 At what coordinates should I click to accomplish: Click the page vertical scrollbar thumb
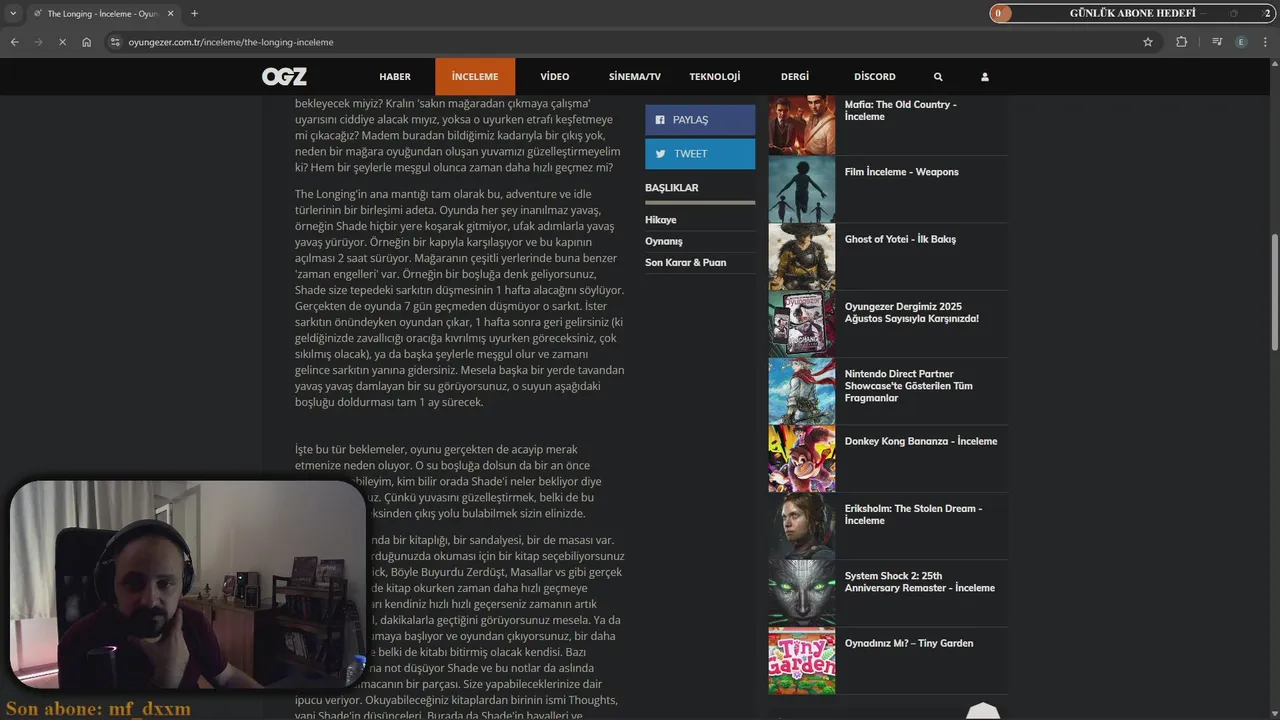point(1274,292)
